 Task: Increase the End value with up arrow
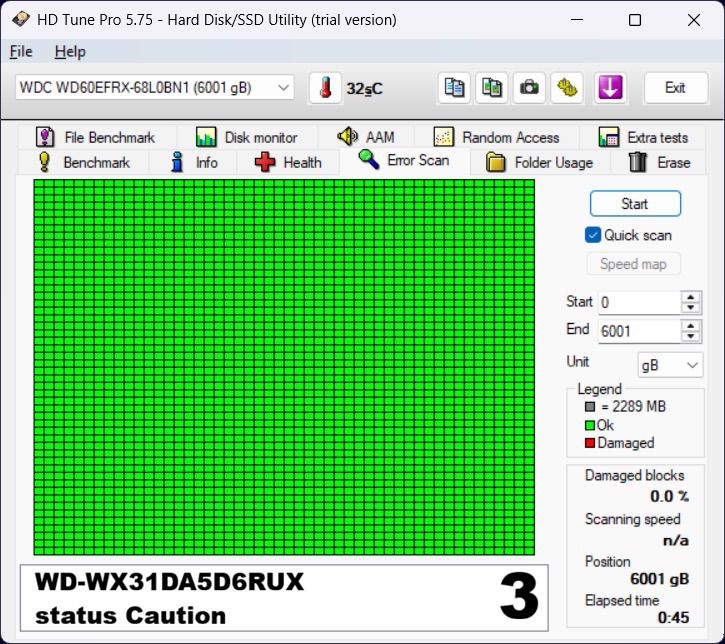coord(691,325)
